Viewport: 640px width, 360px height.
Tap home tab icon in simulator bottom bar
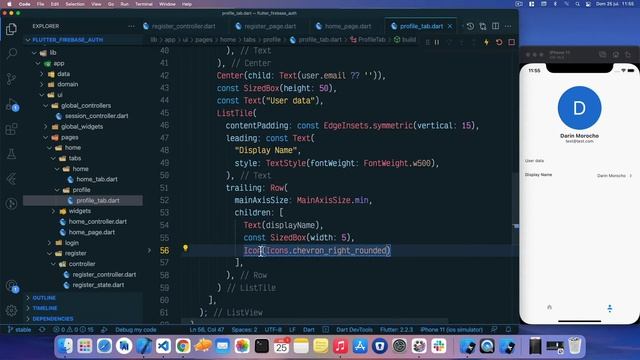coord(549,307)
